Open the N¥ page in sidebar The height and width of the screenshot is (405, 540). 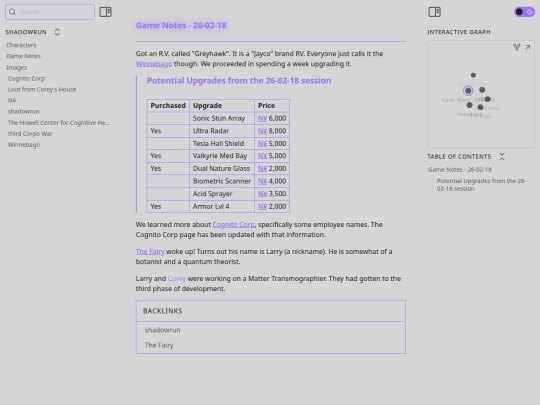pyautogui.click(x=12, y=101)
